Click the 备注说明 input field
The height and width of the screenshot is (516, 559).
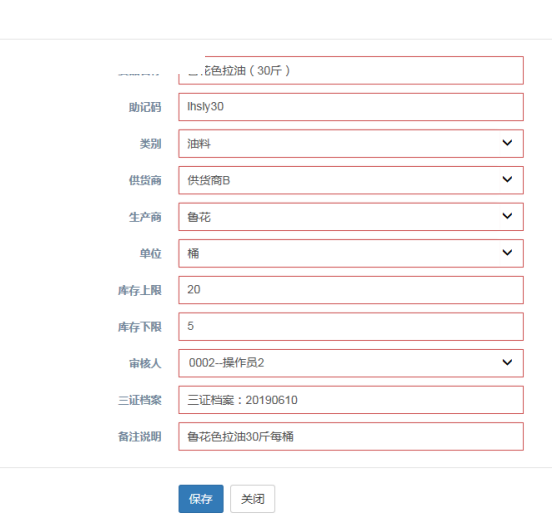[x=351, y=436]
